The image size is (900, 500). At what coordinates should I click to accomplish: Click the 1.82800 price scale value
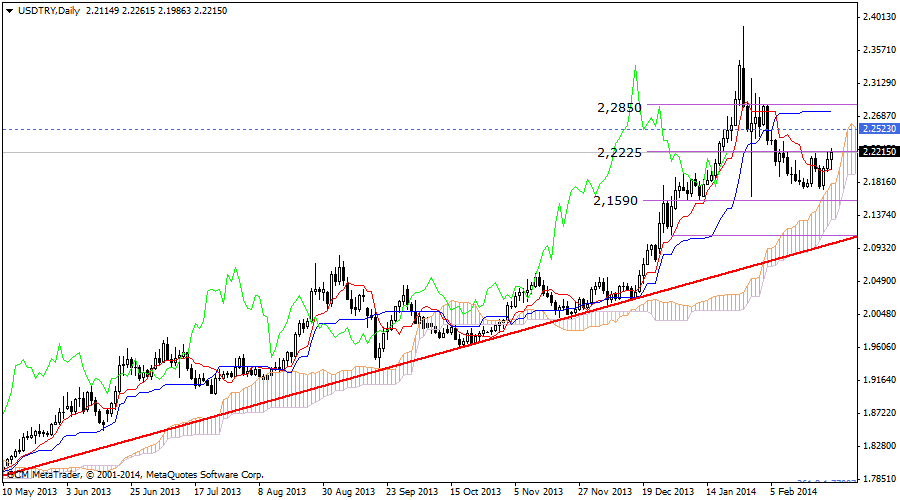point(879,445)
